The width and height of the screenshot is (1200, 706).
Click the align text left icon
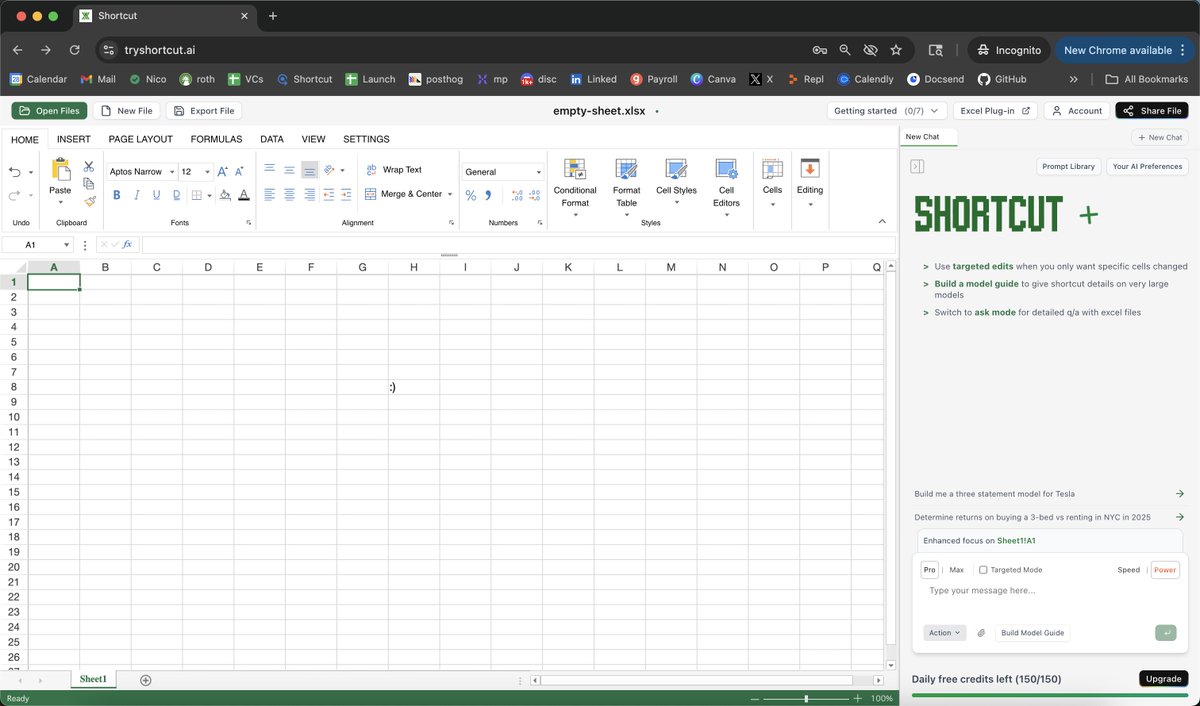click(270, 194)
